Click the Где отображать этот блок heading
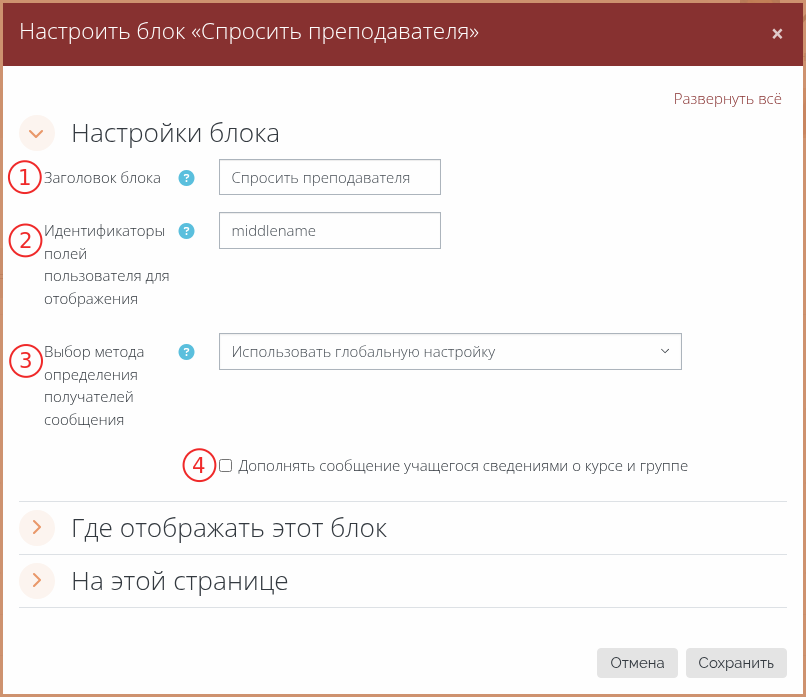This screenshot has width=806, height=697. [229, 528]
